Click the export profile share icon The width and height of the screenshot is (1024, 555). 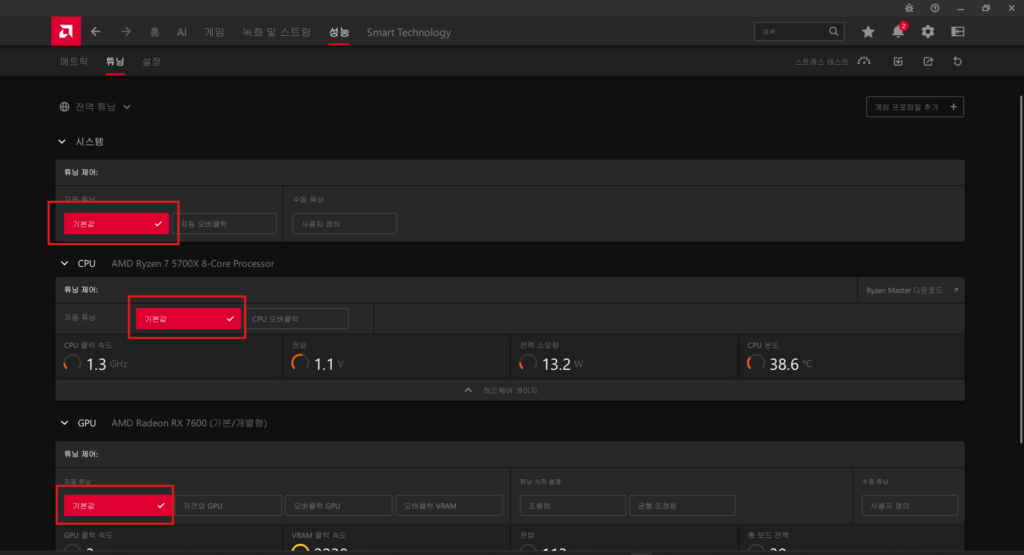pyautogui.click(x=928, y=61)
